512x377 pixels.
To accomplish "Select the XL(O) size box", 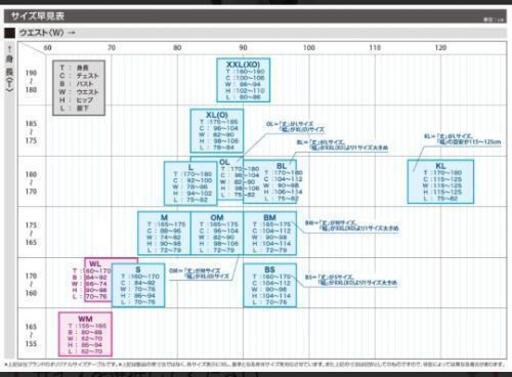I will tap(217, 131).
